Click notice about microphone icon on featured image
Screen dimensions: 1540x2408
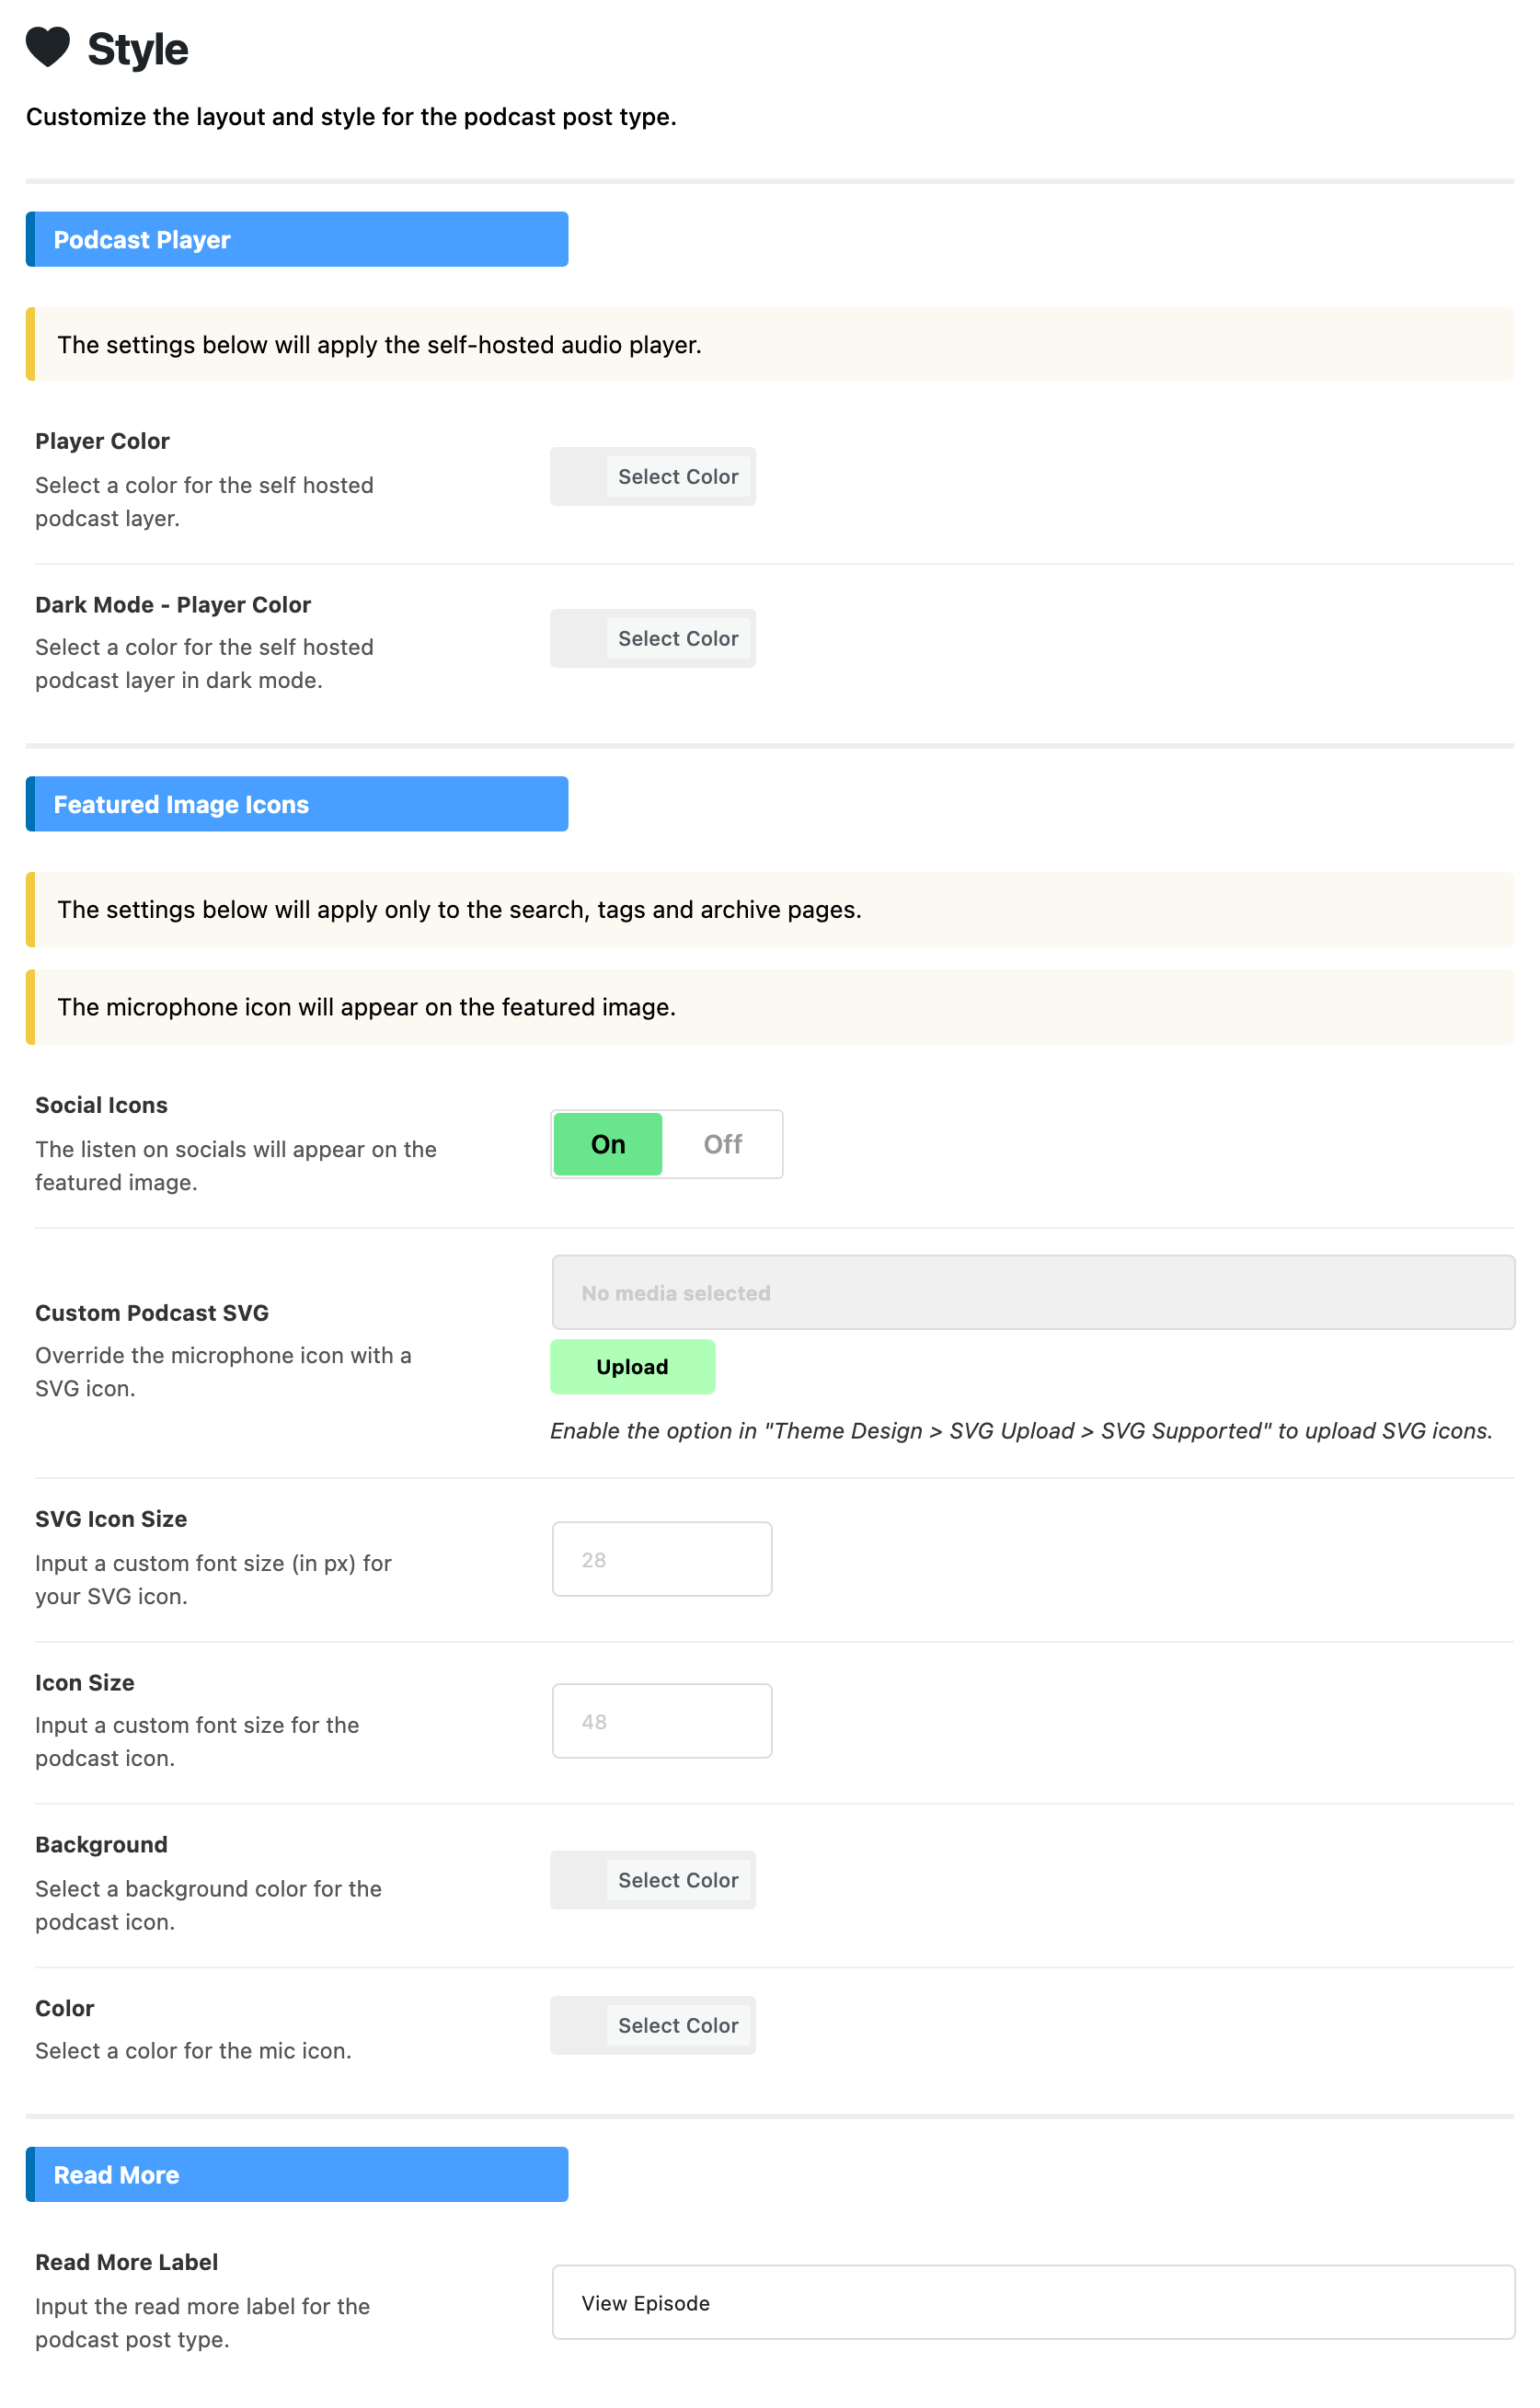coord(769,1007)
